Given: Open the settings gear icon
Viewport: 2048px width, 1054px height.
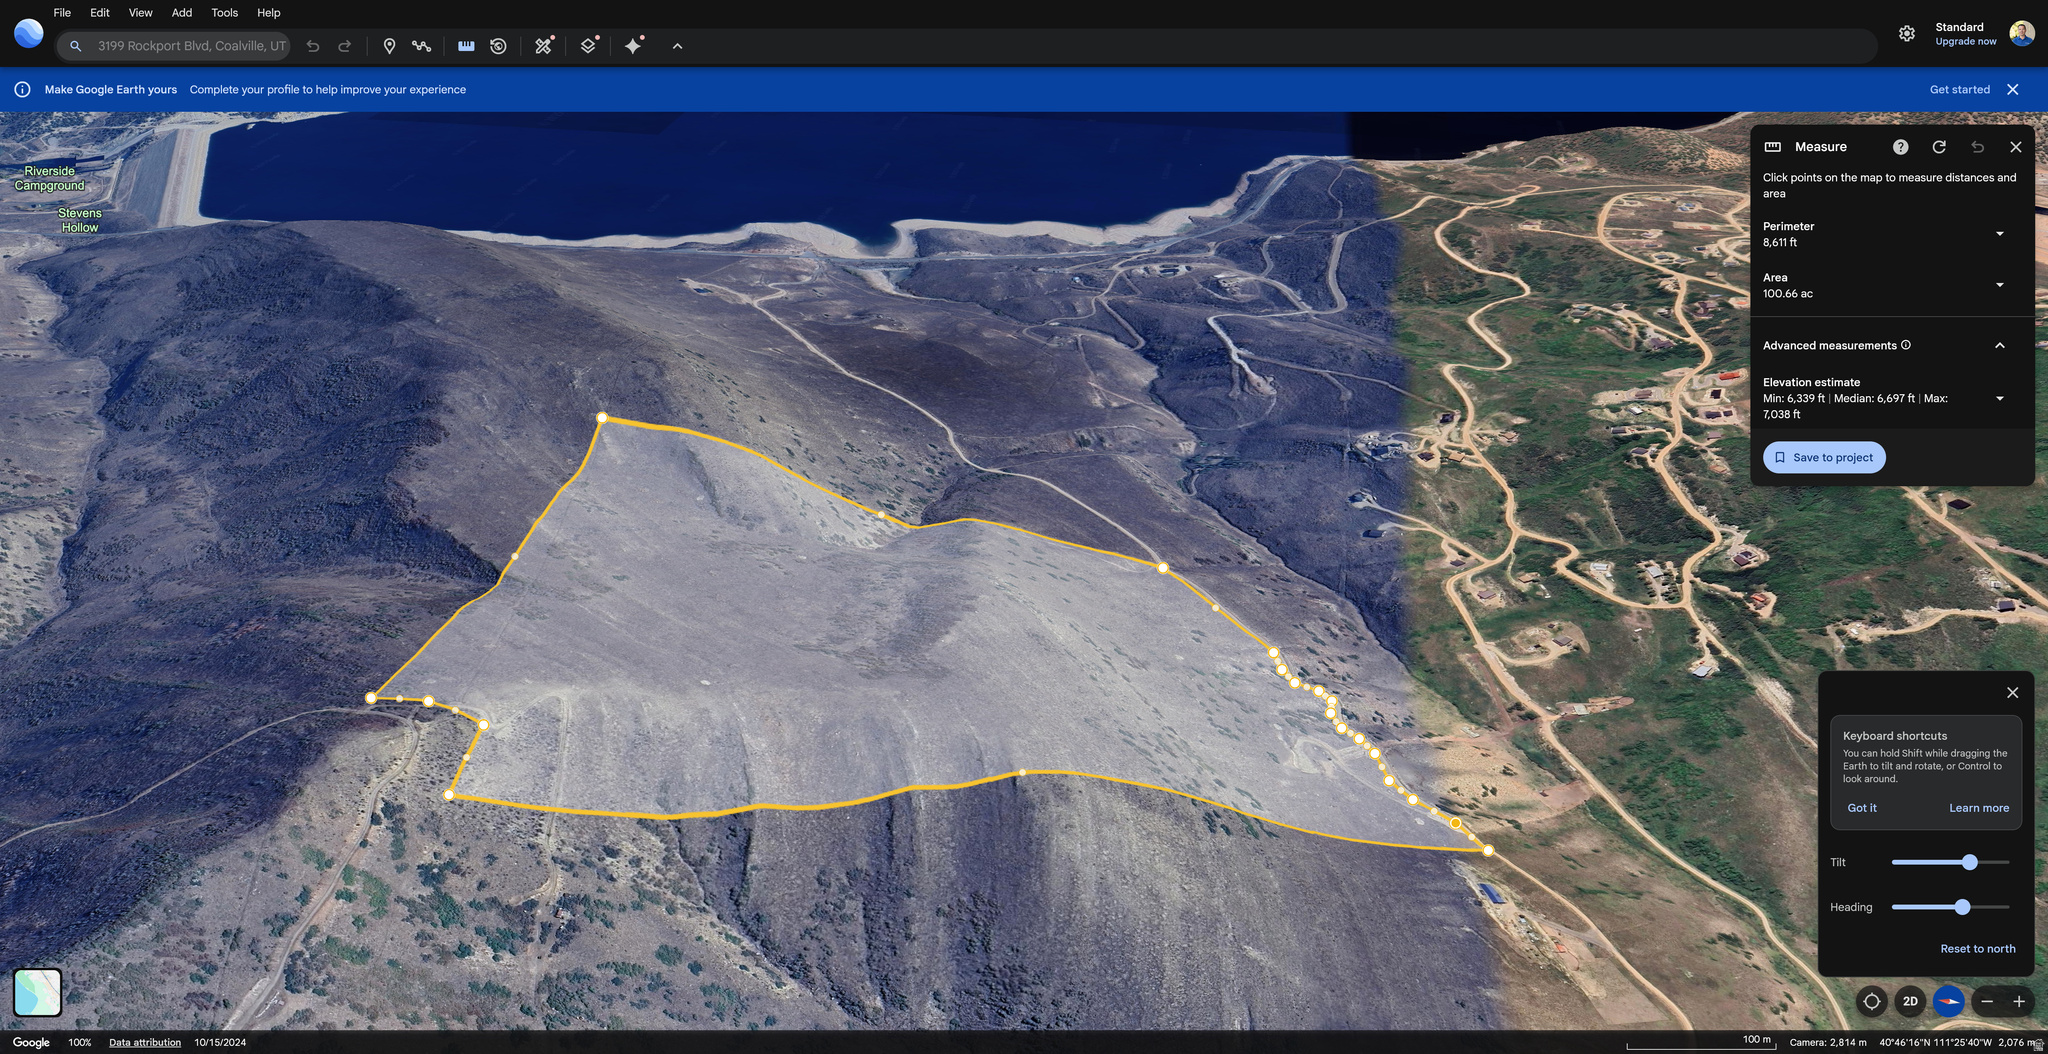Looking at the screenshot, I should 1906,34.
